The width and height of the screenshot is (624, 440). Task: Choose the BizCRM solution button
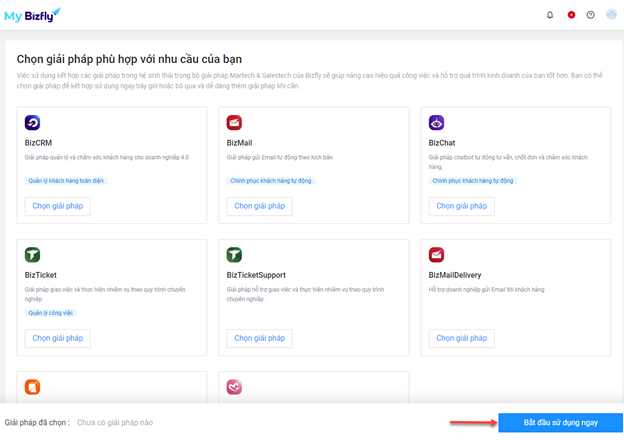58,206
